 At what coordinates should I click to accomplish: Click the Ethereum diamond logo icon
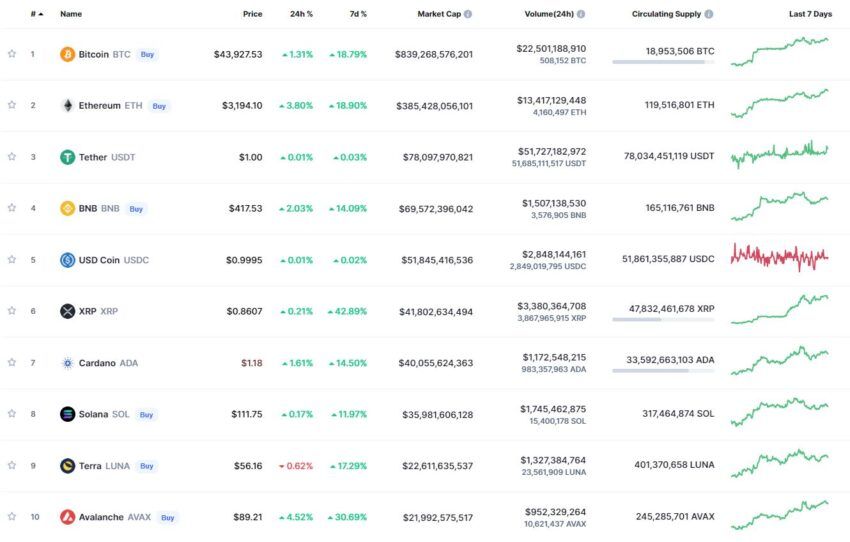[x=67, y=105]
